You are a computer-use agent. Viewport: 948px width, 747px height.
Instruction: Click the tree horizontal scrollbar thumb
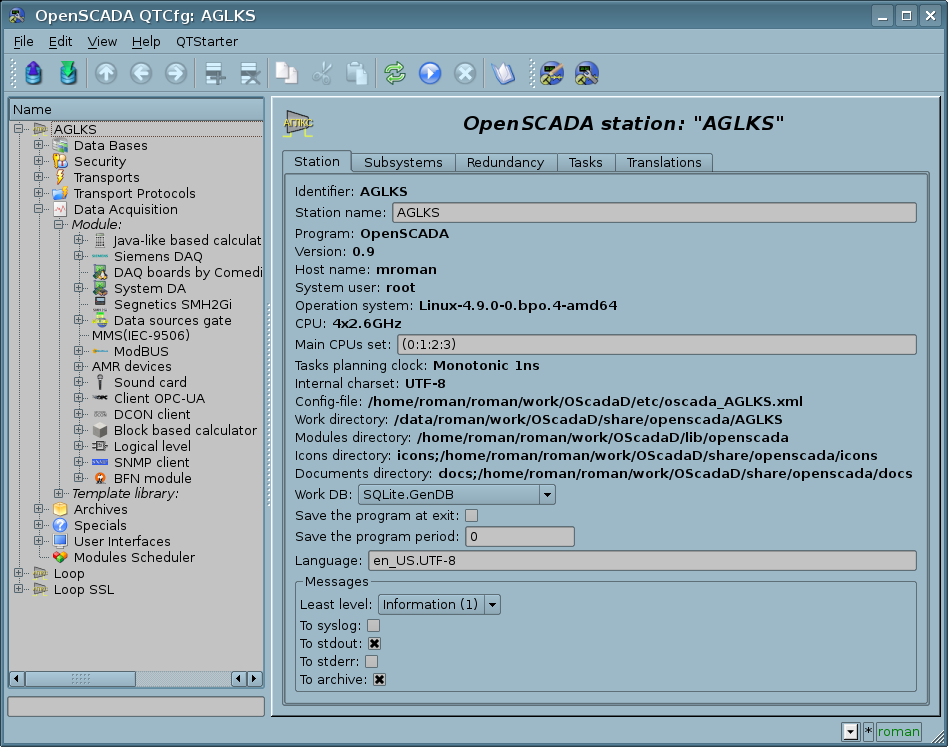(x=80, y=679)
